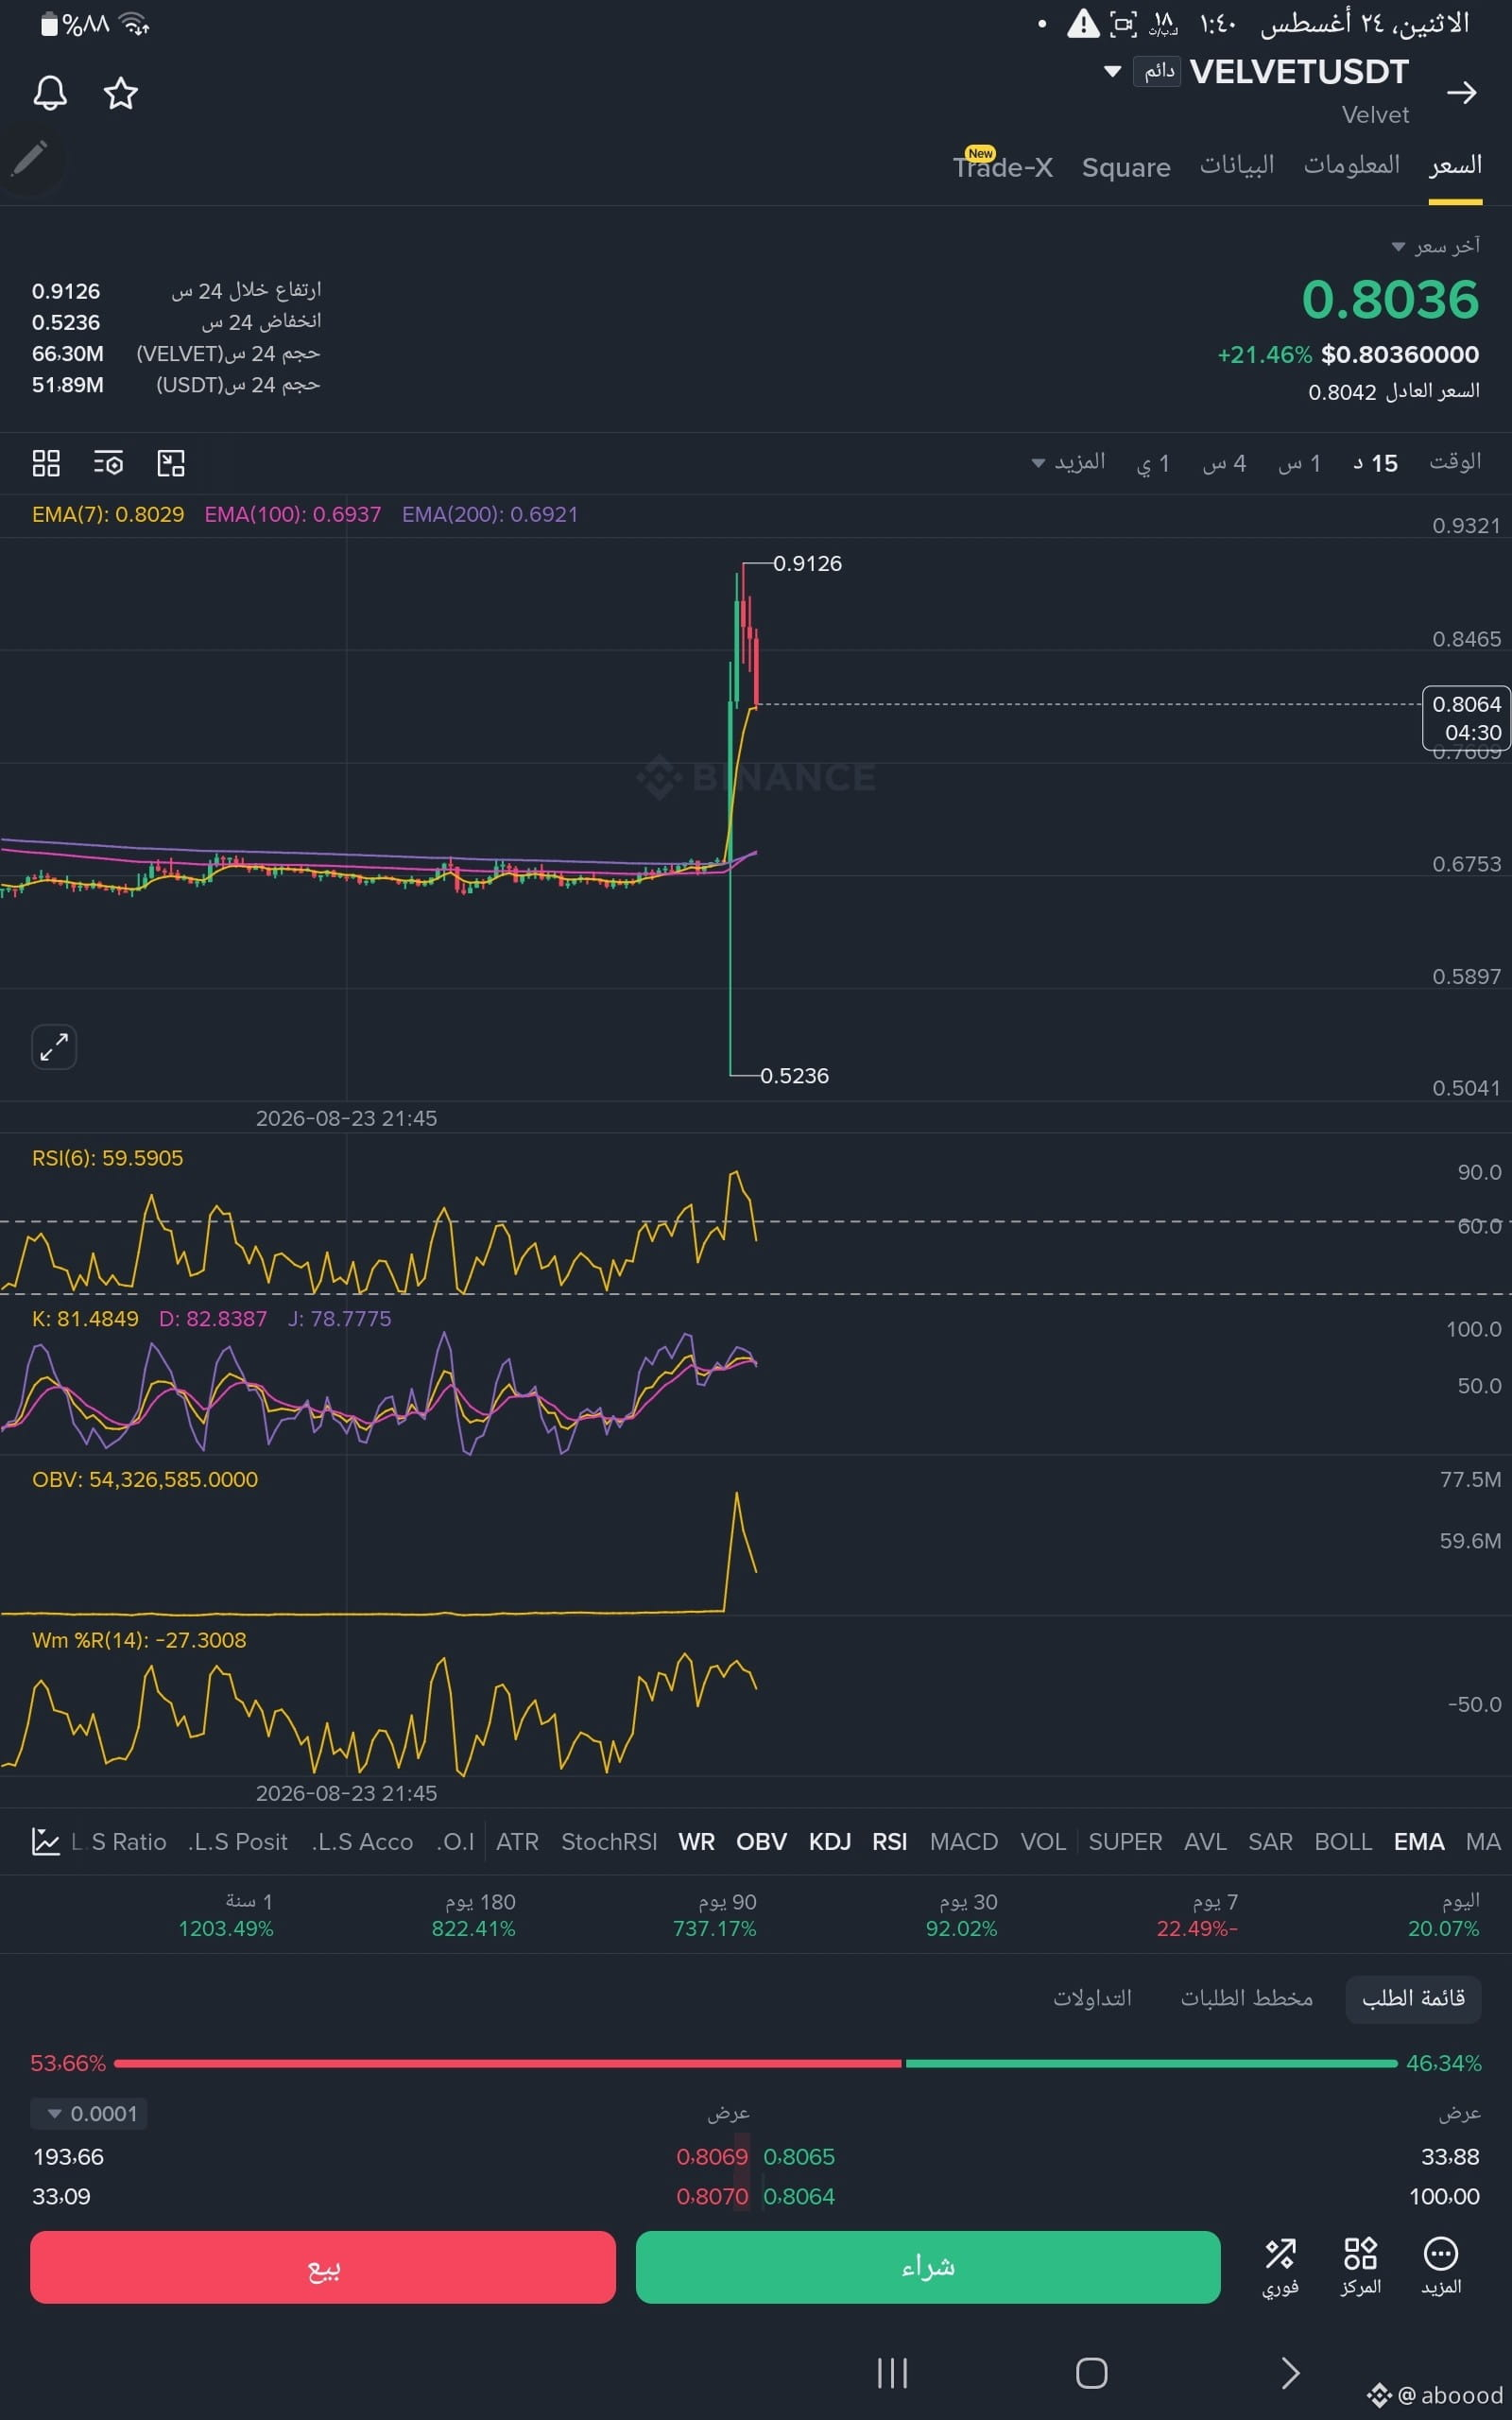Open the chart grid layout icon
Viewport: 1512px width, 2420px height.
tap(46, 463)
